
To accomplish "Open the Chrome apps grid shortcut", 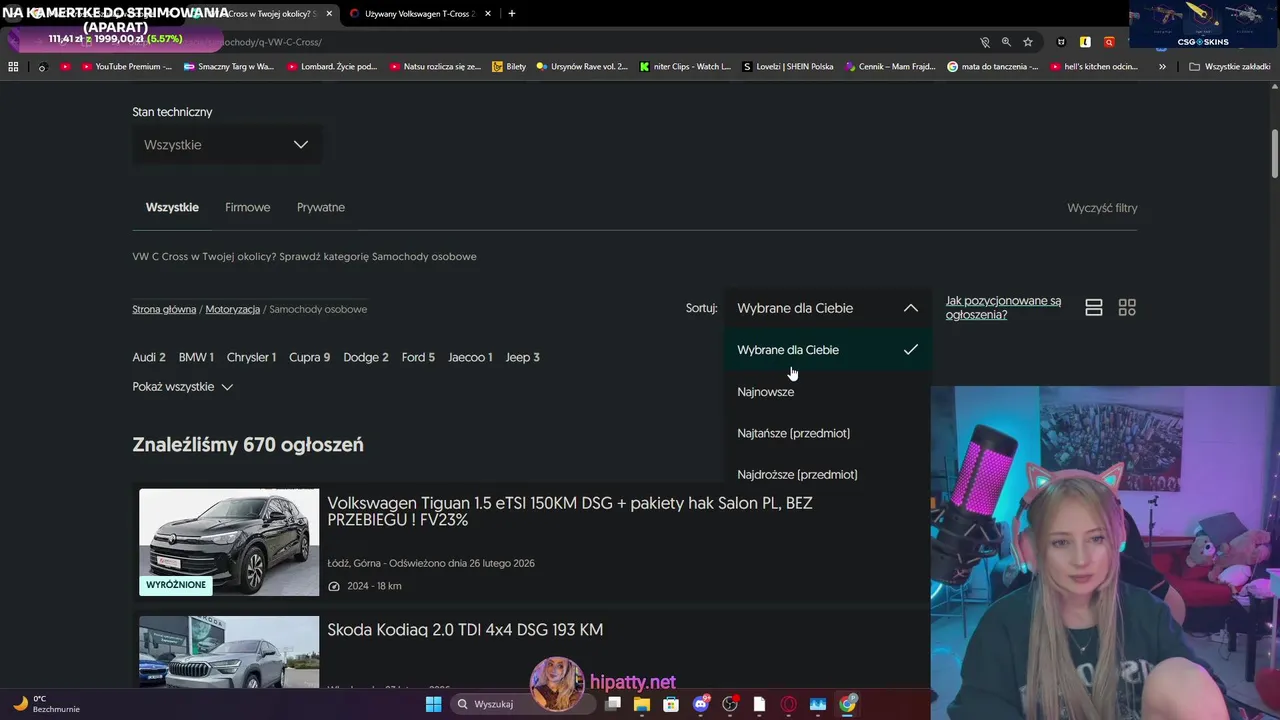I will click(13, 67).
